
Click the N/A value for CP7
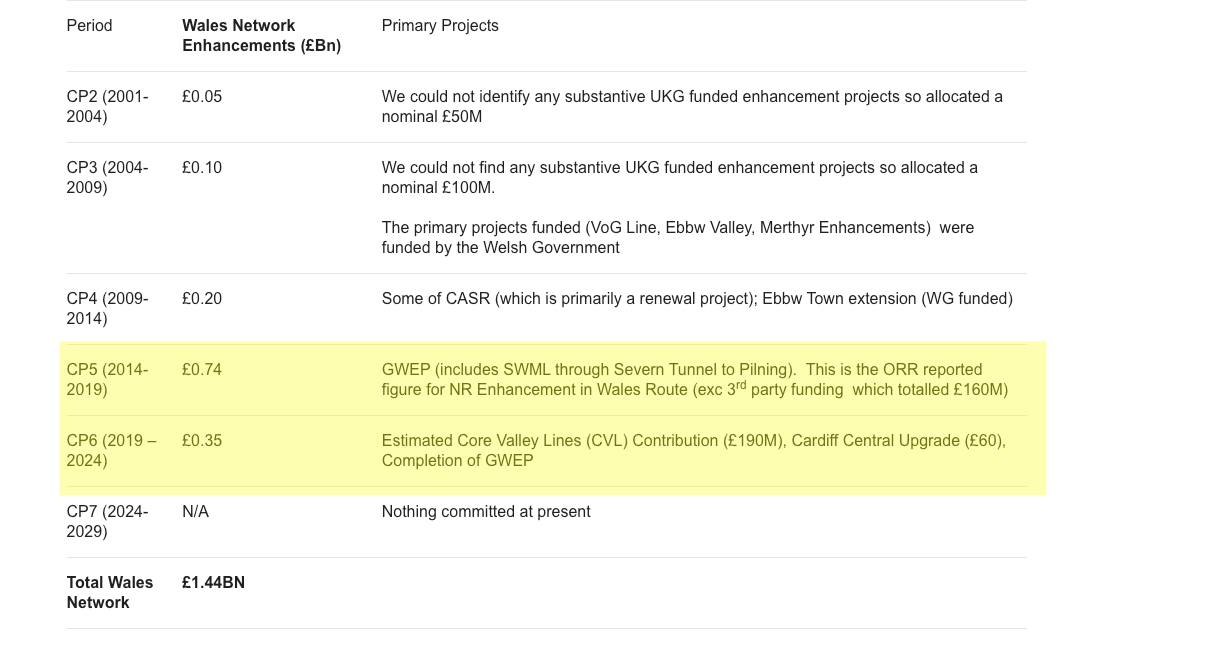195,512
